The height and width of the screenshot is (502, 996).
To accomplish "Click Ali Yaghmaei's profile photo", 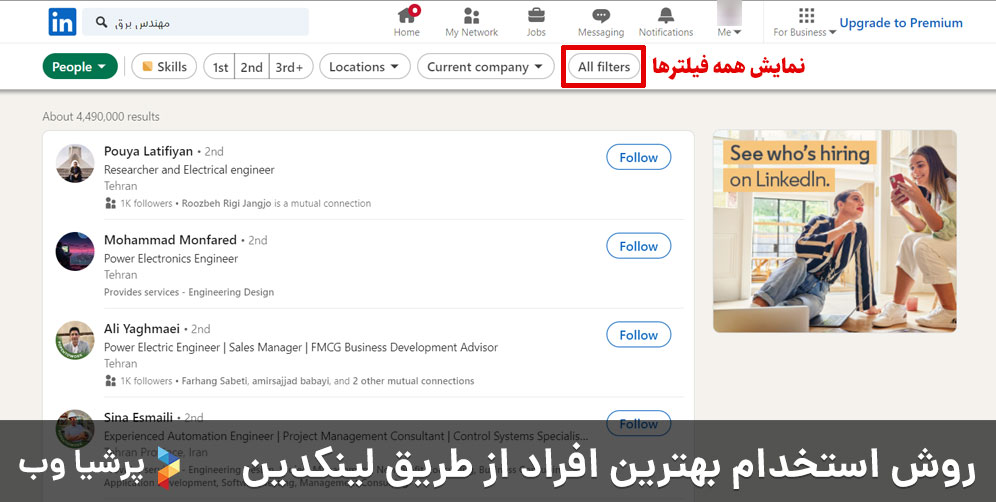I will pyautogui.click(x=75, y=341).
